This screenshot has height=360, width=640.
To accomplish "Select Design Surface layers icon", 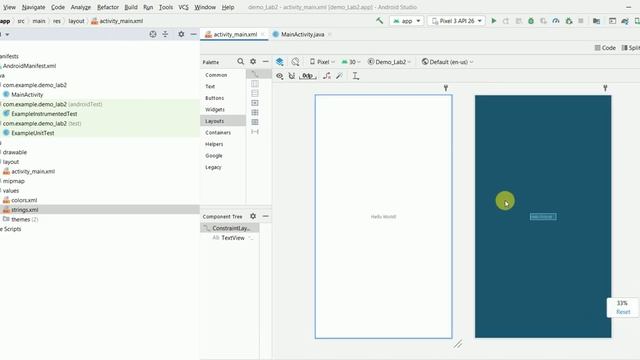I will (280, 62).
